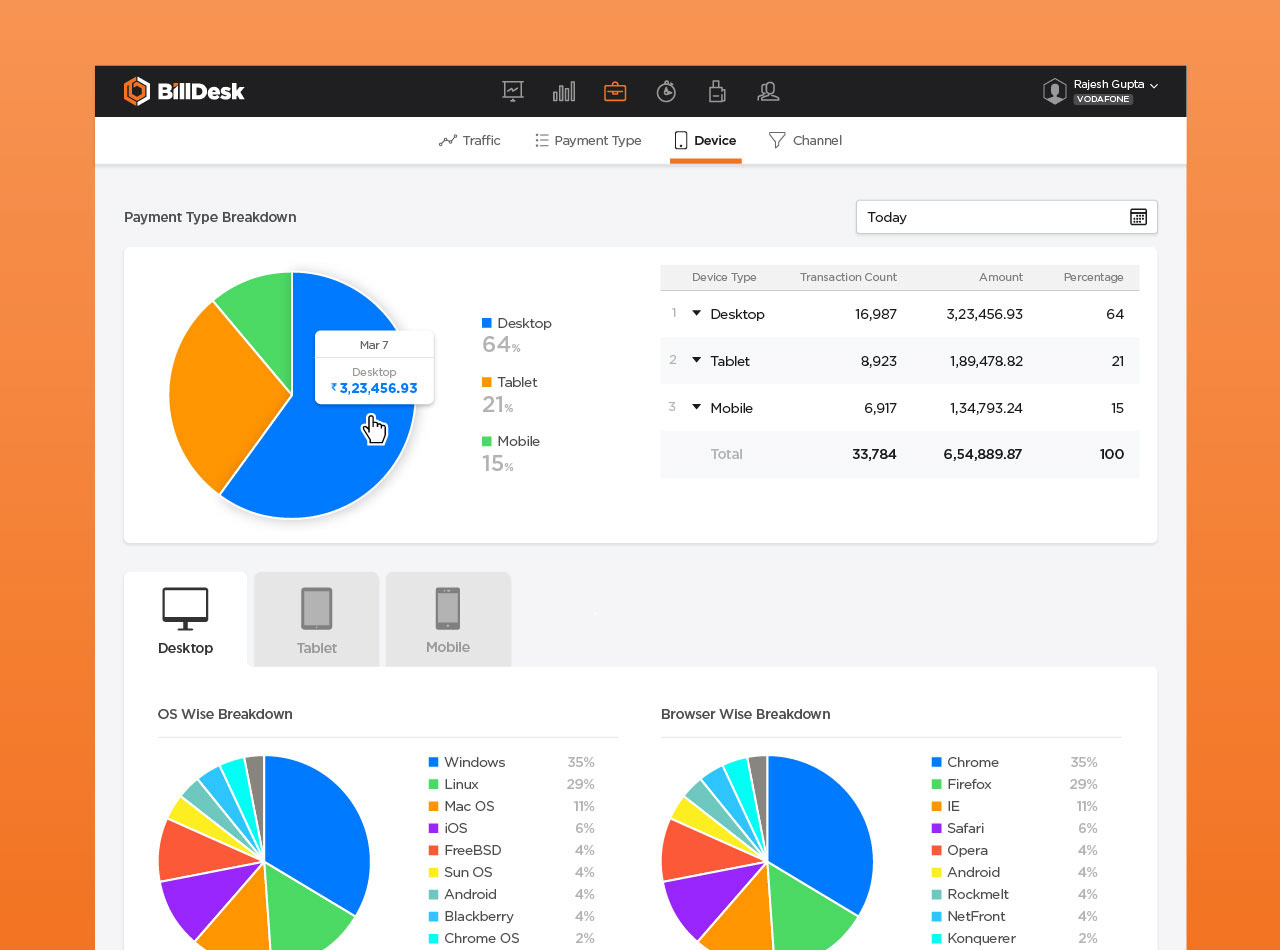
Task: Open the users icon in top nav
Action: point(768,92)
